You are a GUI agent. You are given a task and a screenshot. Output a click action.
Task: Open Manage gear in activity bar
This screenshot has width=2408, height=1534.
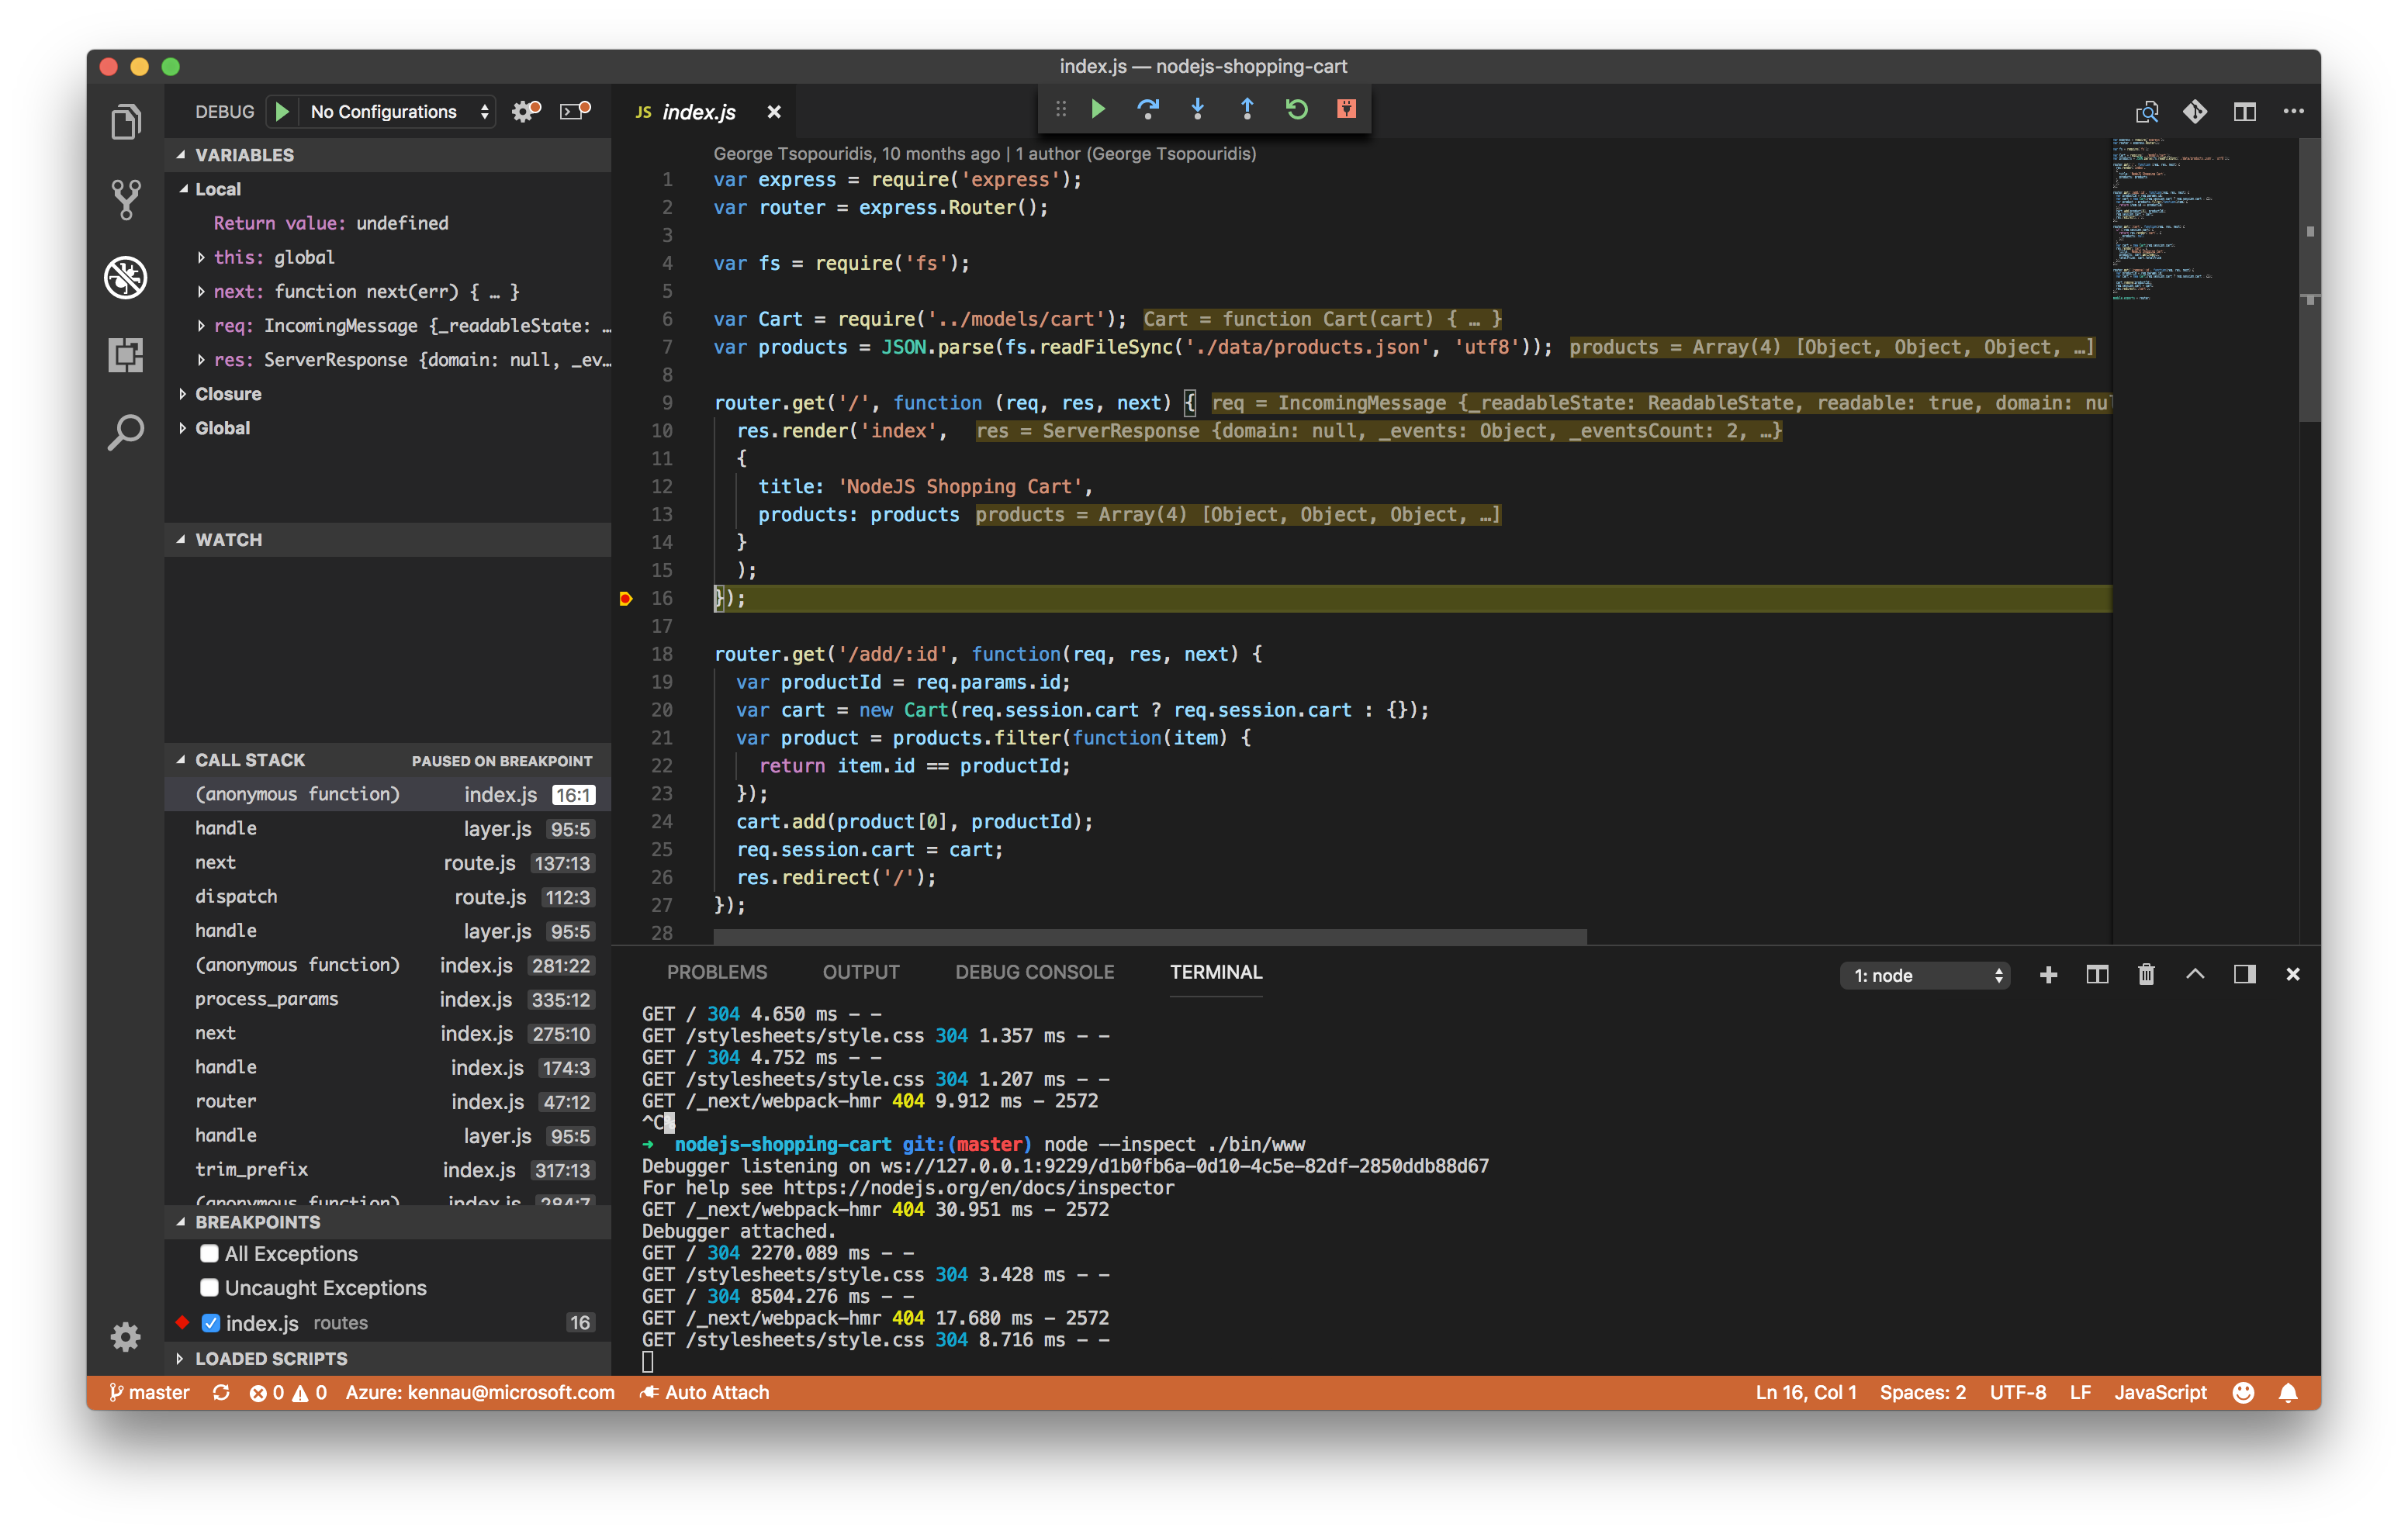(x=126, y=1336)
